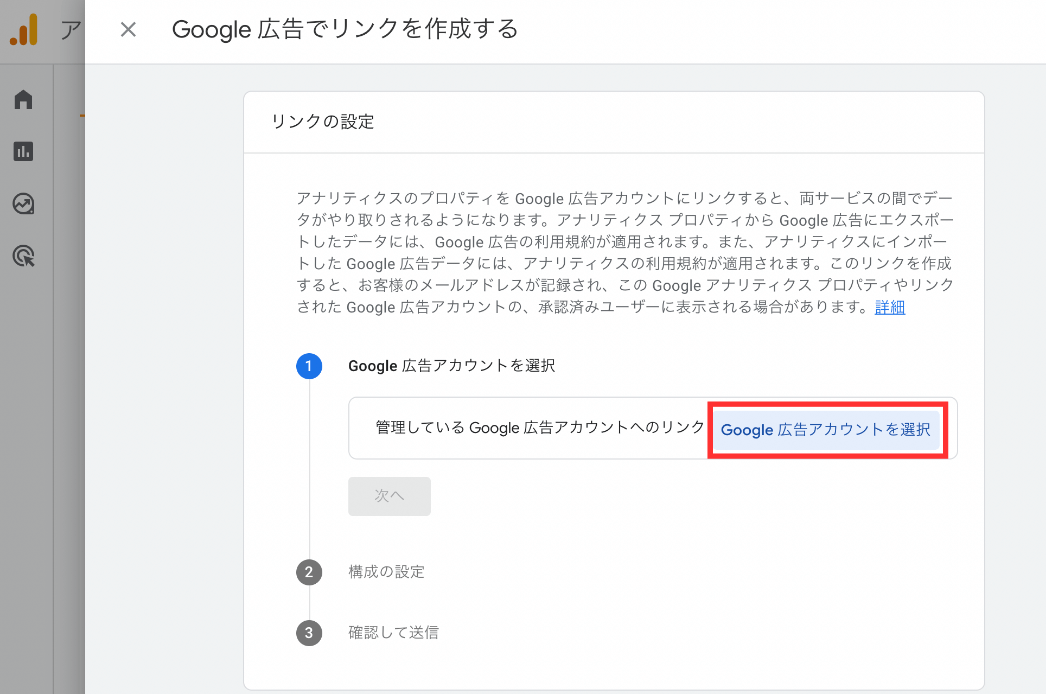Click the Google Analytics logo
The height and width of the screenshot is (694, 1046).
tap(24, 30)
